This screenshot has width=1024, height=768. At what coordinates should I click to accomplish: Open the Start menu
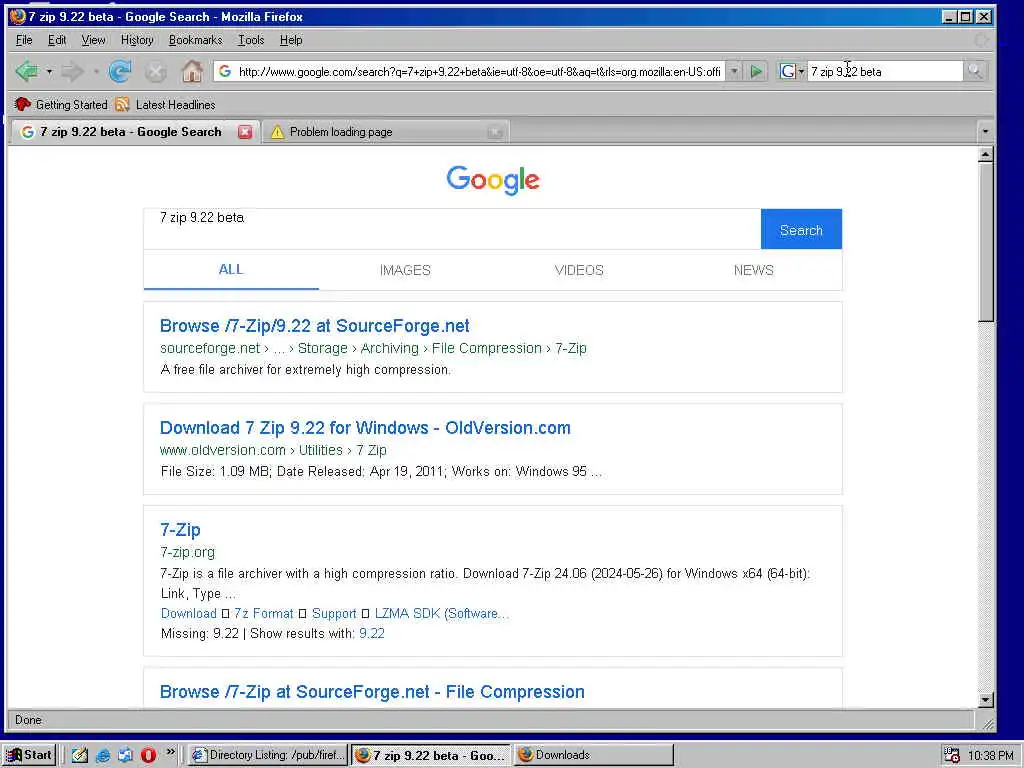29,755
